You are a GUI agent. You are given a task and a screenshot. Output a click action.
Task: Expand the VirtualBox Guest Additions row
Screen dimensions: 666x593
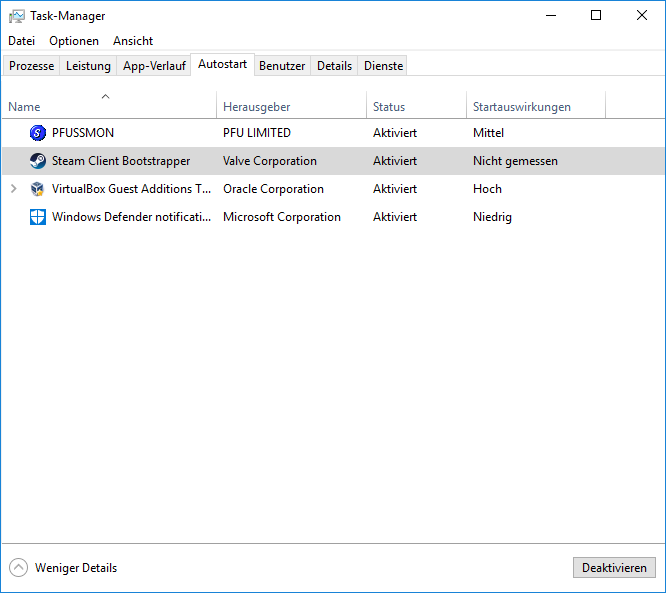tap(14, 189)
